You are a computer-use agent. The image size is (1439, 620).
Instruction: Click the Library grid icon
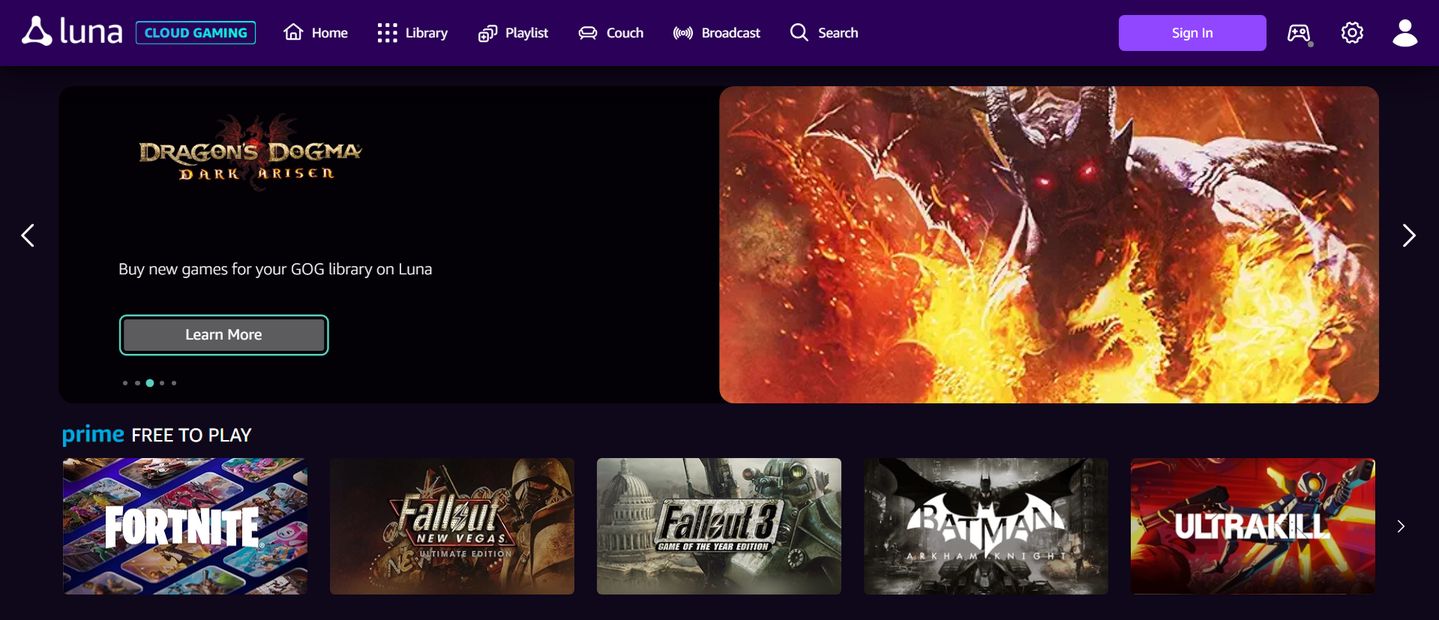coord(387,33)
